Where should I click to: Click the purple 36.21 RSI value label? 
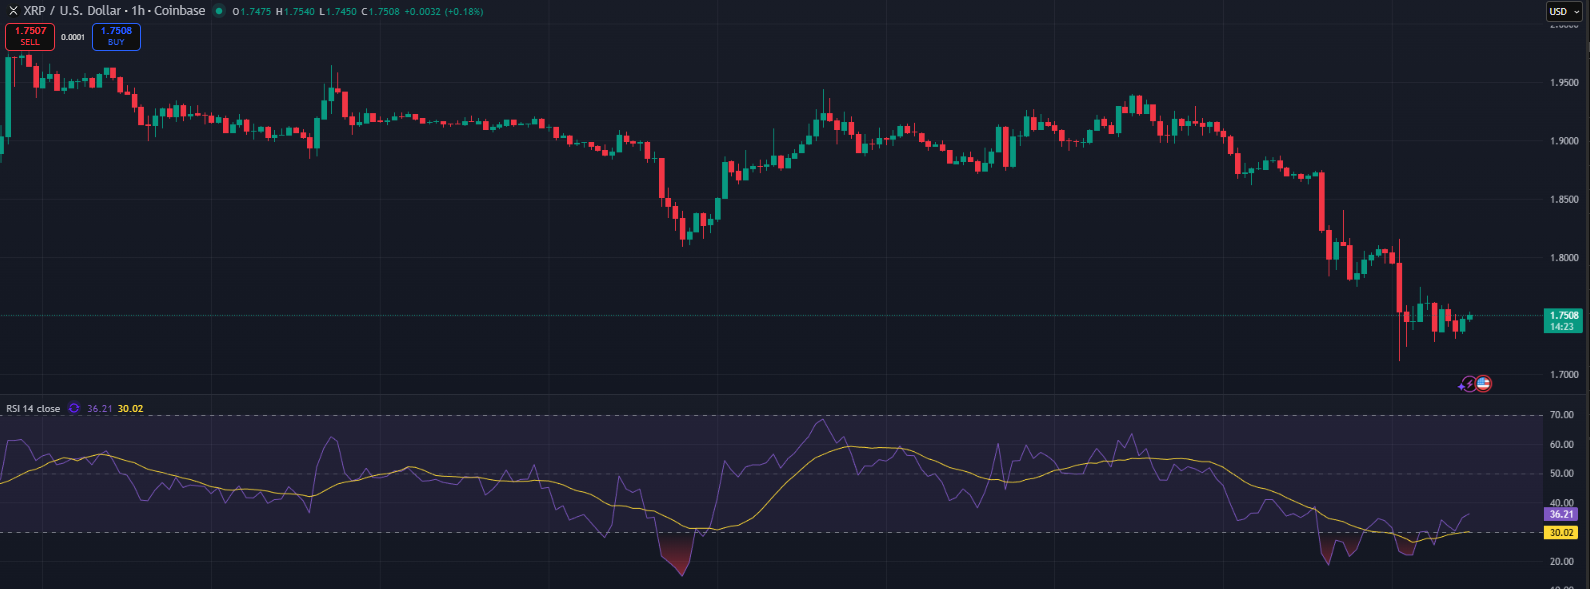pyautogui.click(x=1561, y=514)
